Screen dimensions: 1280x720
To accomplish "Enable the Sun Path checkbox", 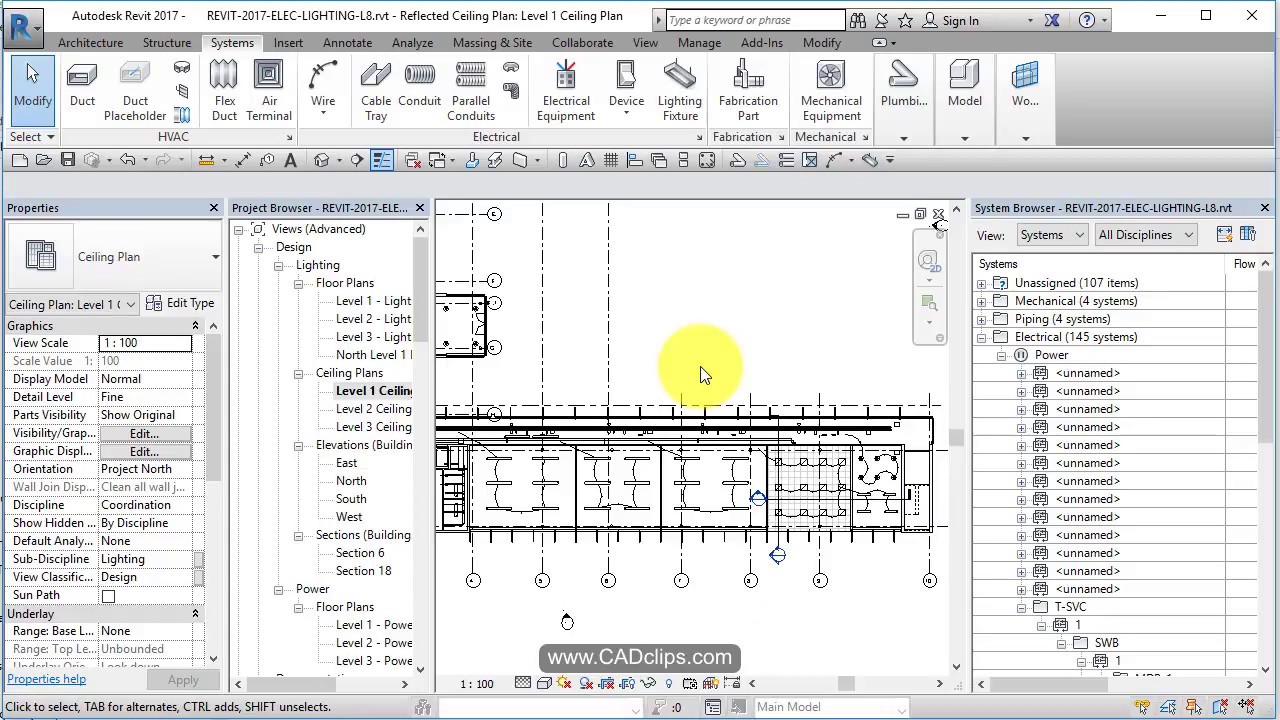I will tap(108, 595).
